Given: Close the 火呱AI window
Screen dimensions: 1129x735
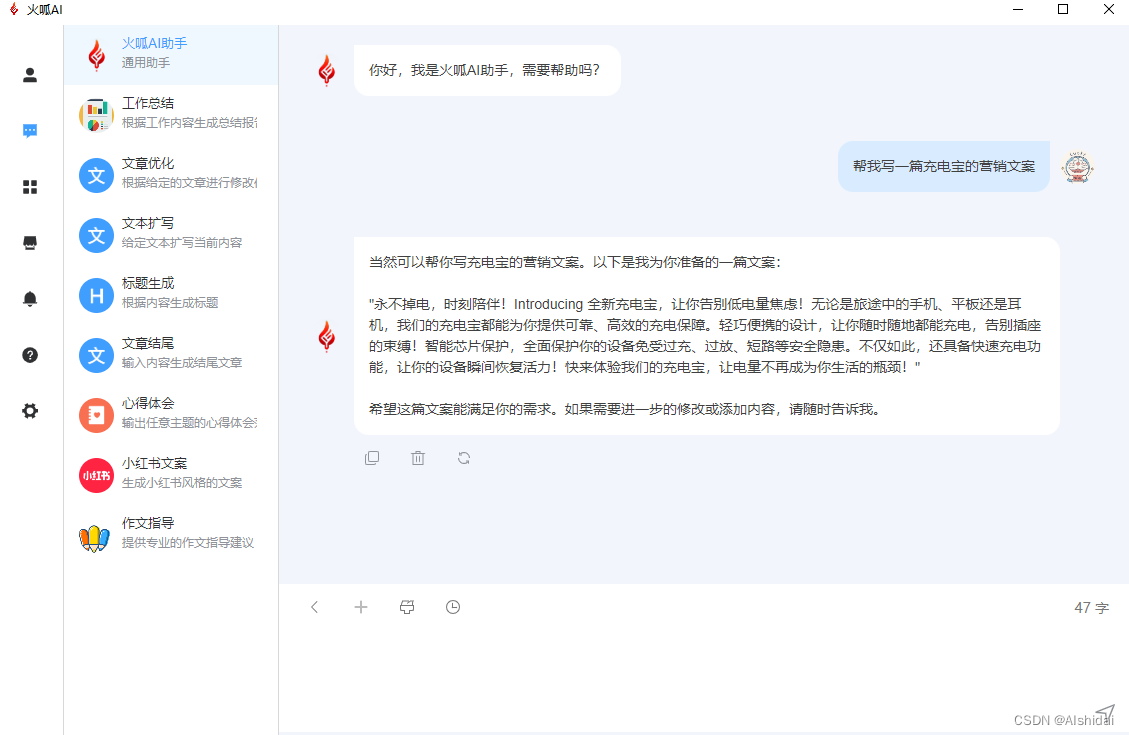Looking at the screenshot, I should pyautogui.click(x=1109, y=9).
